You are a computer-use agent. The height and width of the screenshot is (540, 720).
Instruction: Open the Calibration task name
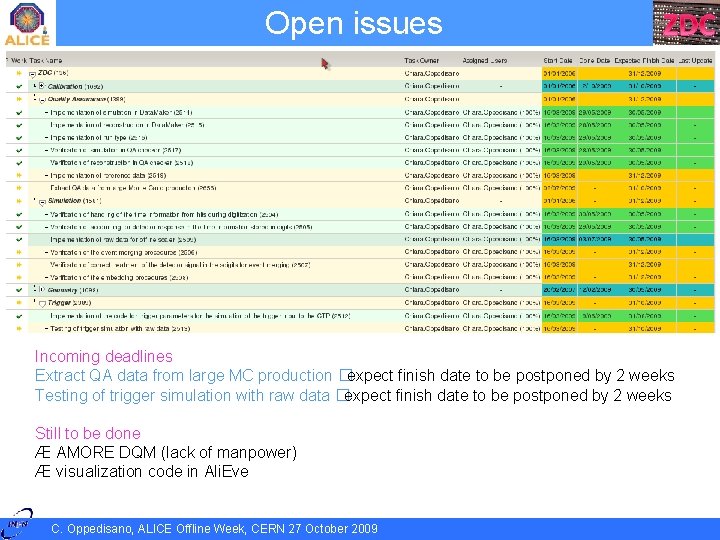coord(75,86)
